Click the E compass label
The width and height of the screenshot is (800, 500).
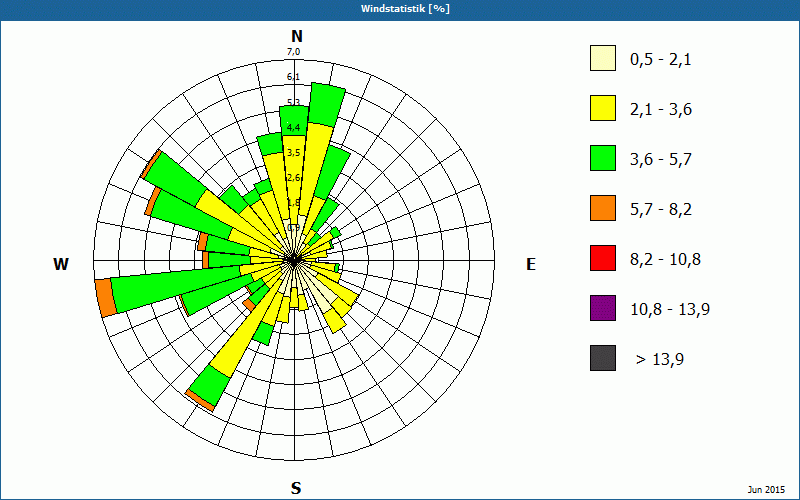(x=531, y=264)
